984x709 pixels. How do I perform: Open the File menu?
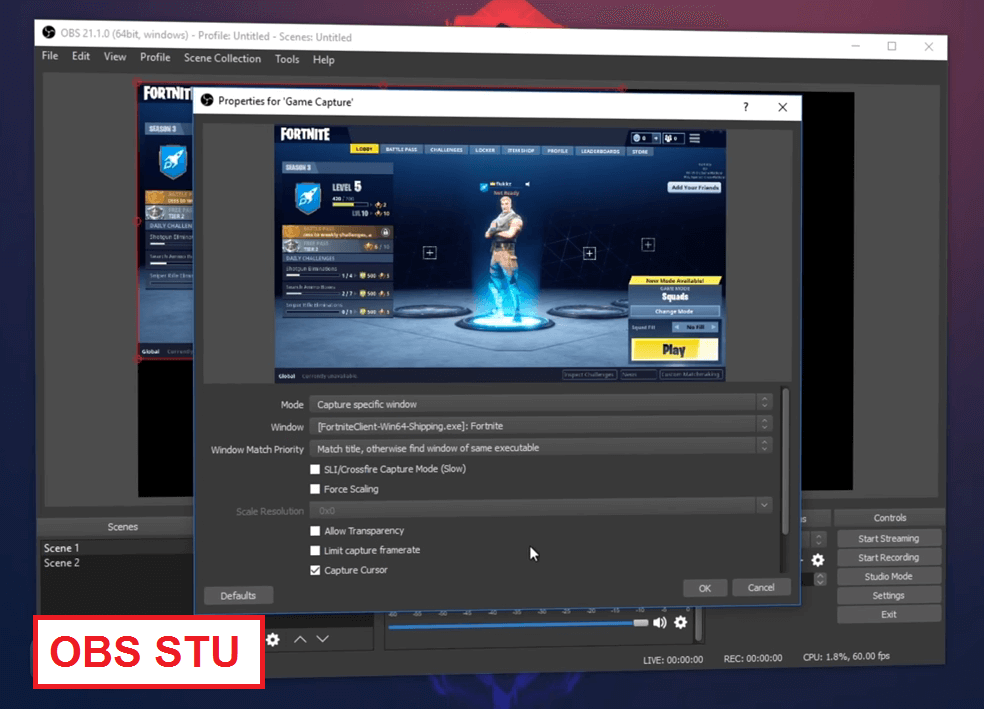click(x=50, y=56)
